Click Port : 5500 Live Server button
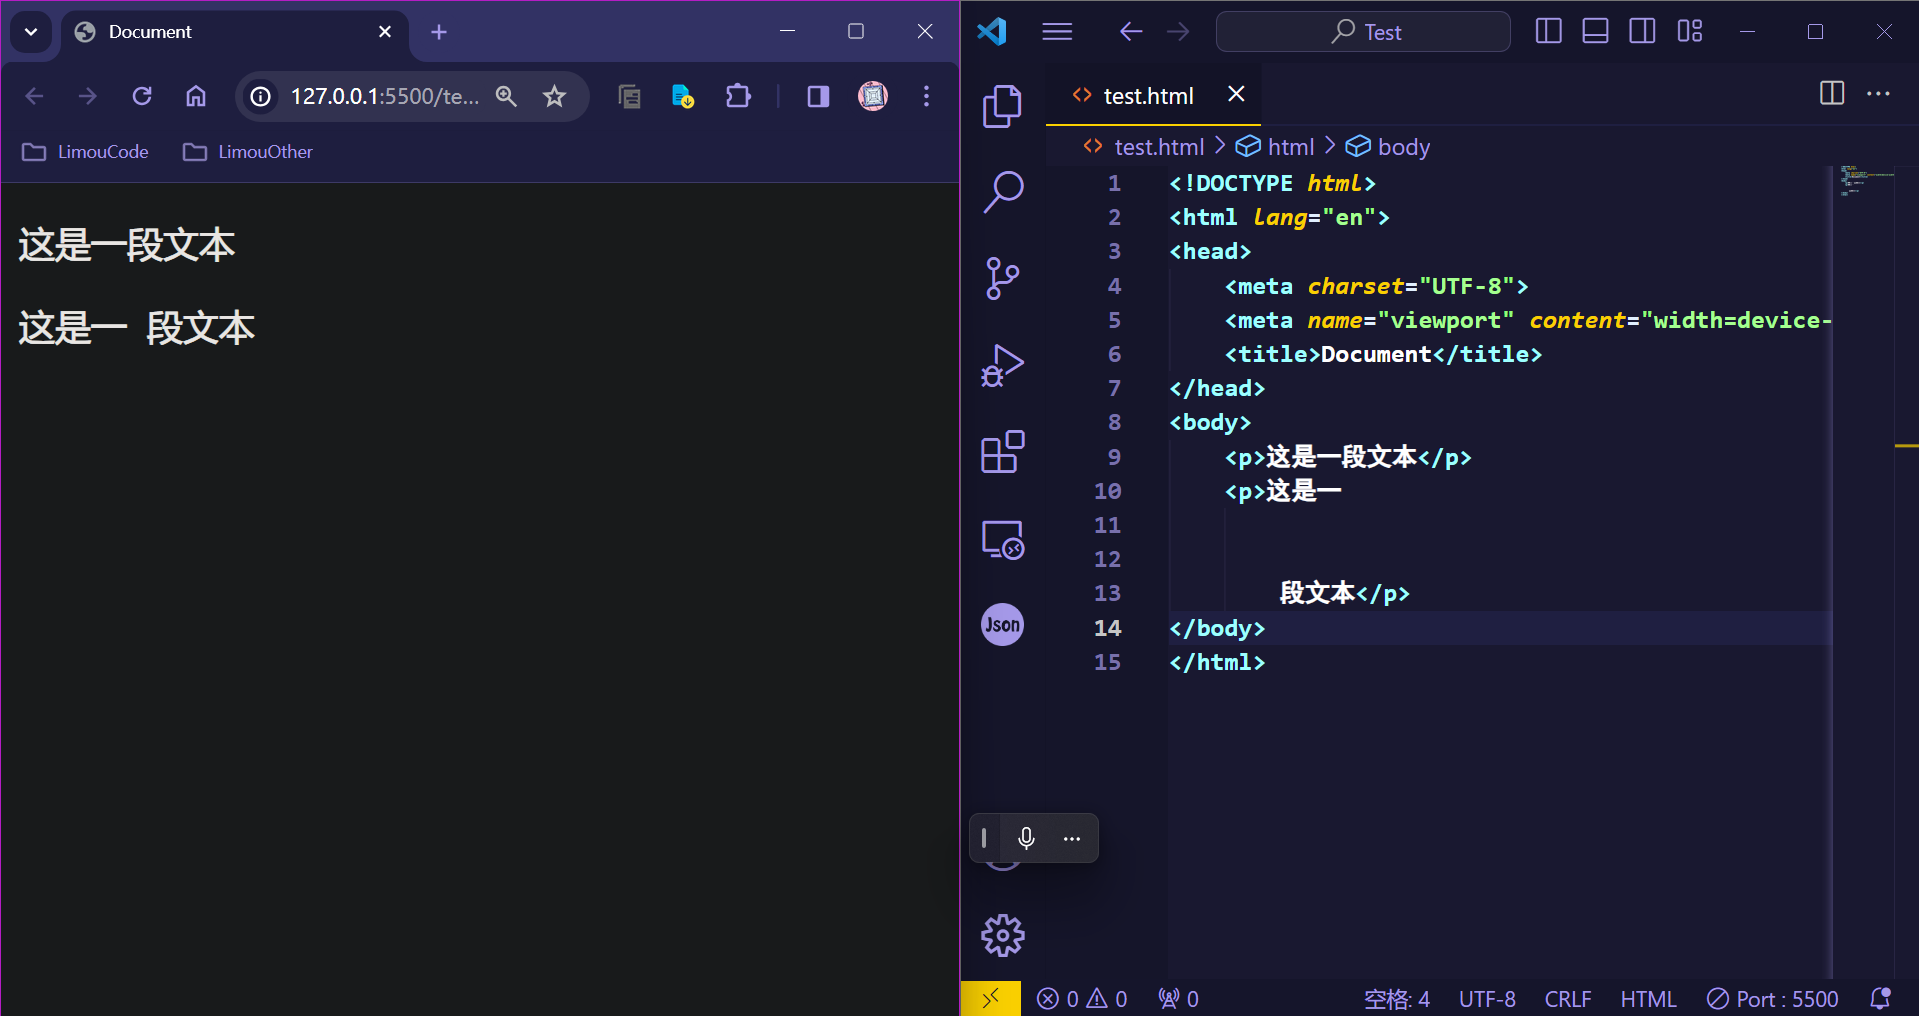 1773,999
